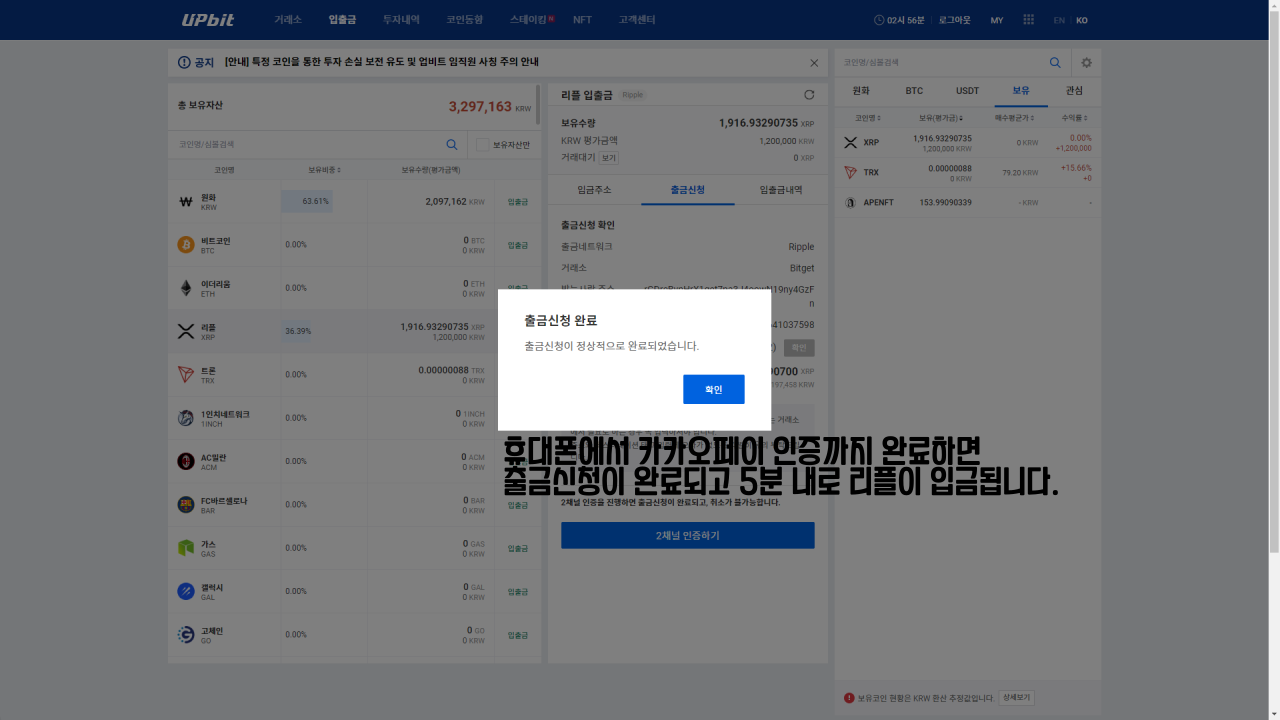The image size is (1280, 720).
Task: Select the XRP row in holdings list
Action: pos(968,143)
